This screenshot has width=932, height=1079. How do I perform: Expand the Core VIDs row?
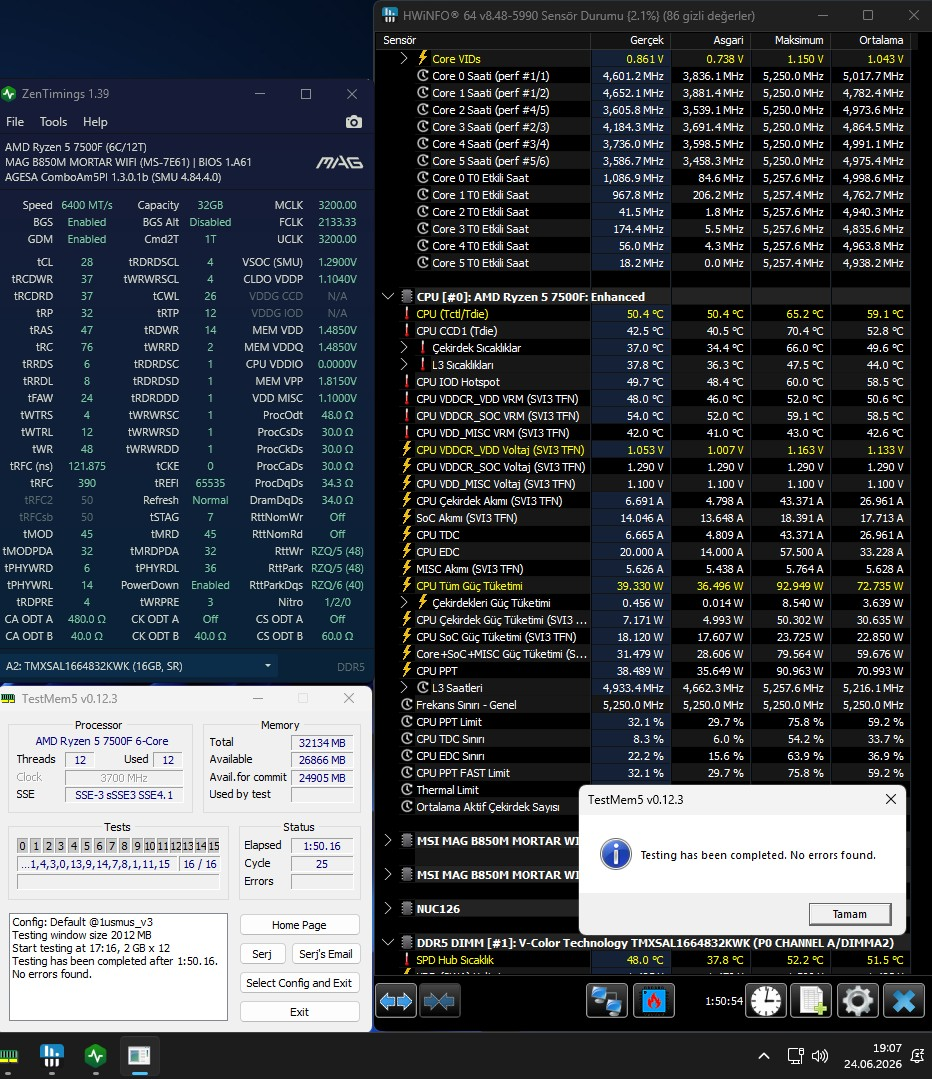click(404, 59)
